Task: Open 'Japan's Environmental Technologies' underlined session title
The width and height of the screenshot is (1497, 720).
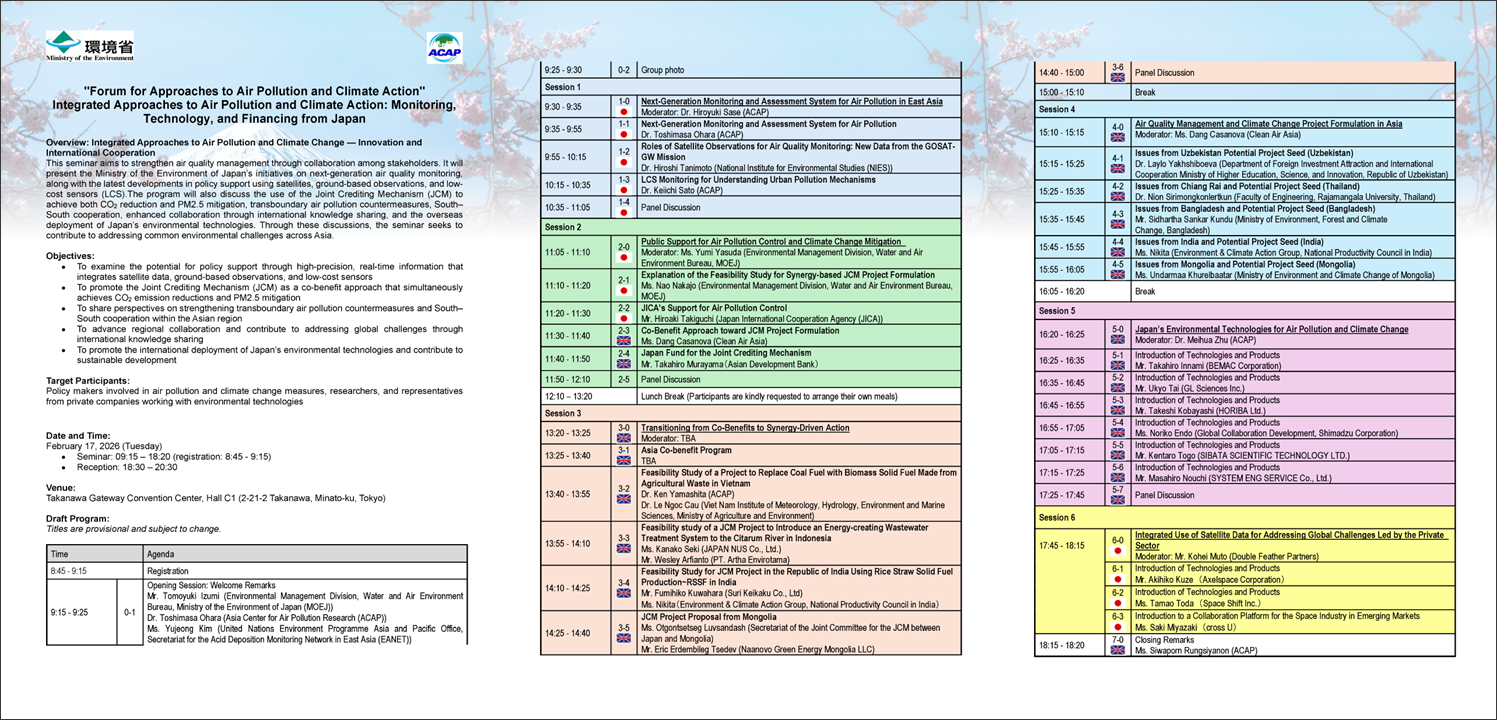Action: click(1271, 329)
